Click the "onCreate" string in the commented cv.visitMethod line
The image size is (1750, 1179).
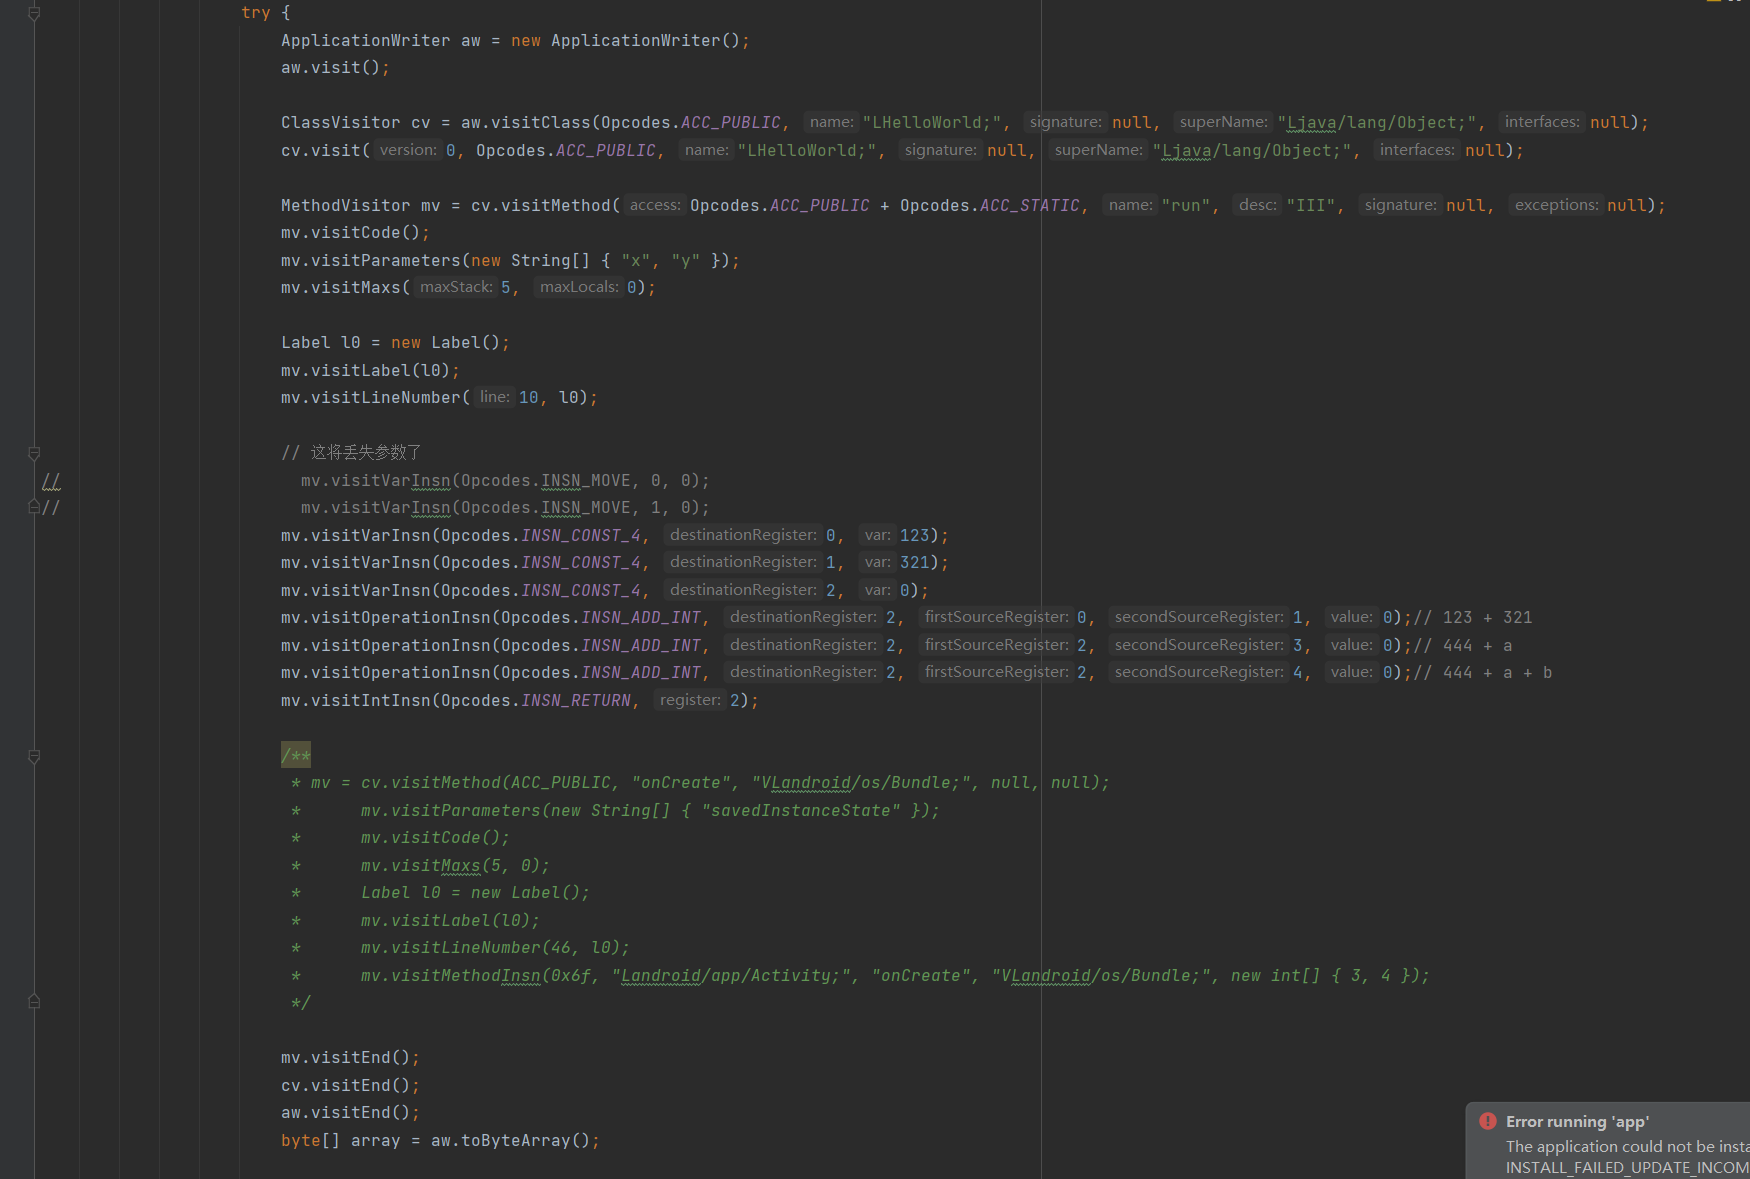(x=681, y=783)
